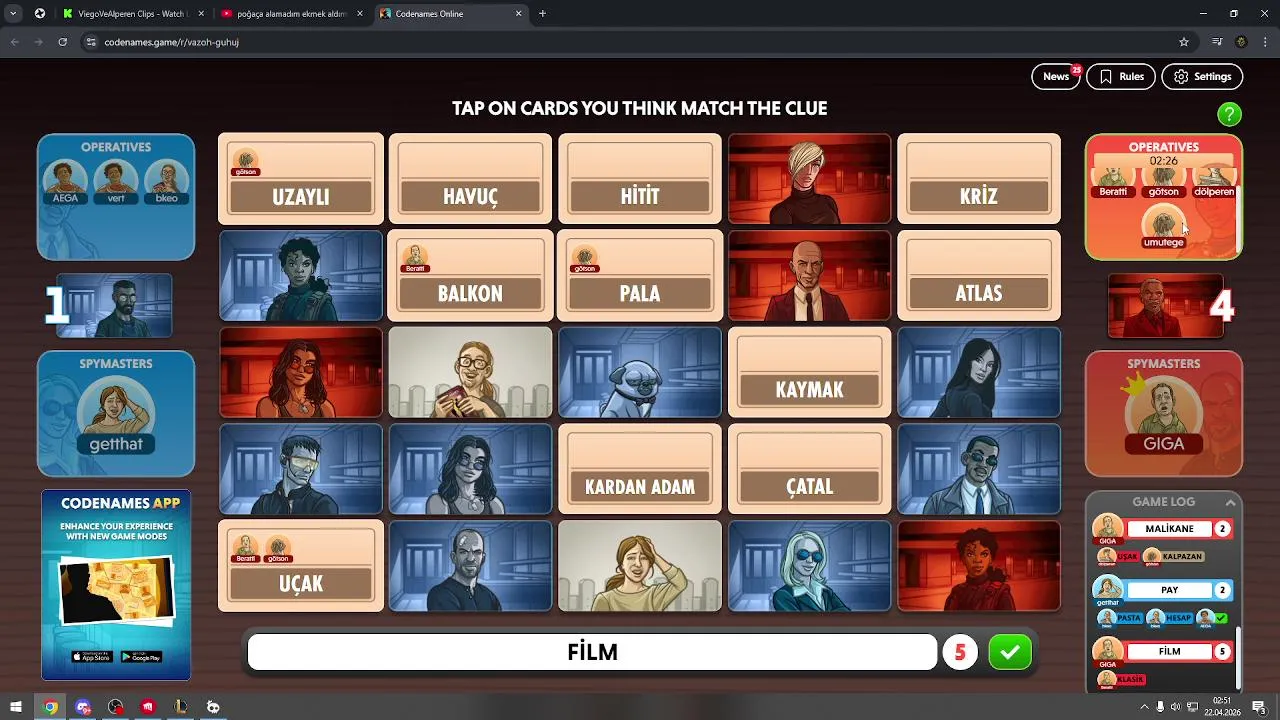Click PAY clue in game log

coord(1169,590)
